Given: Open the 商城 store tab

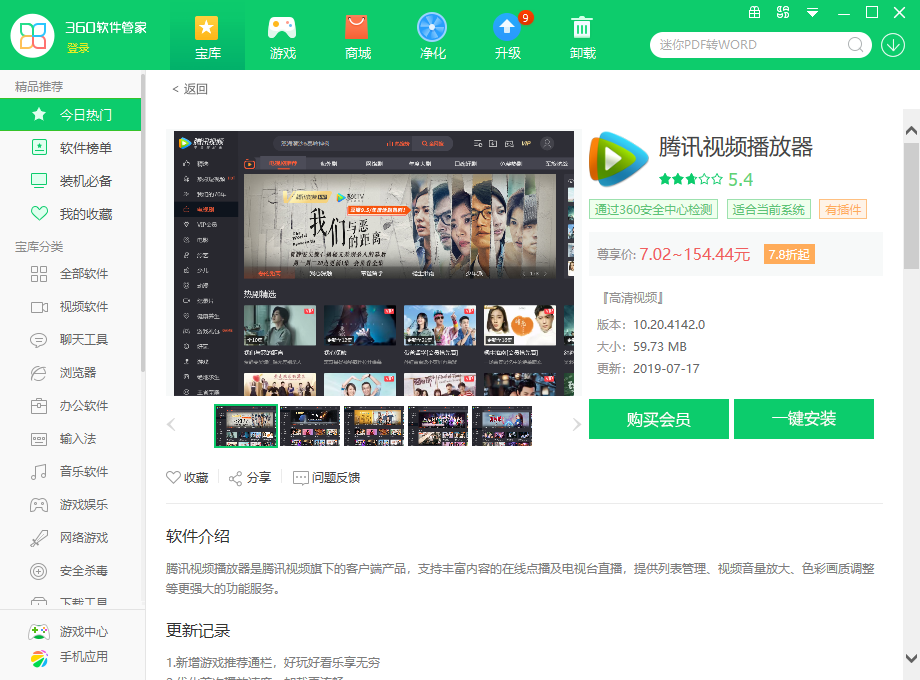Looking at the screenshot, I should coord(357,38).
